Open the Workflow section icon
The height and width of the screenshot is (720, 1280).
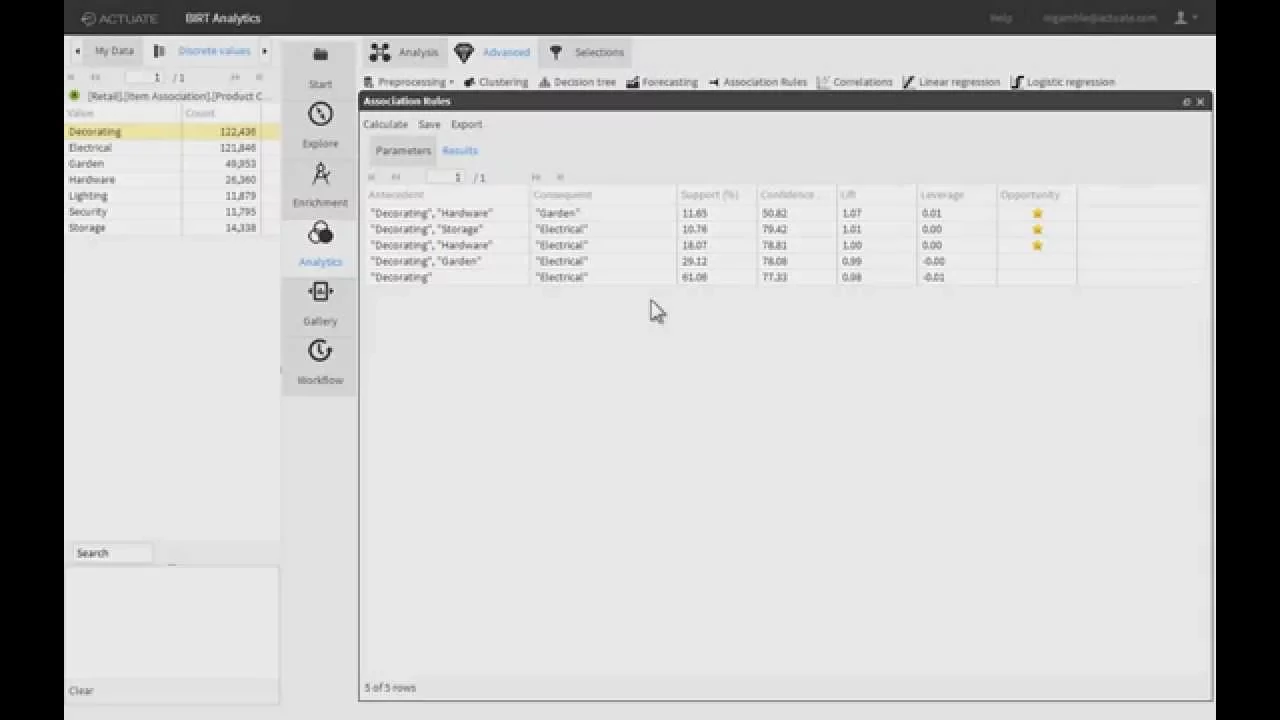pyautogui.click(x=320, y=351)
